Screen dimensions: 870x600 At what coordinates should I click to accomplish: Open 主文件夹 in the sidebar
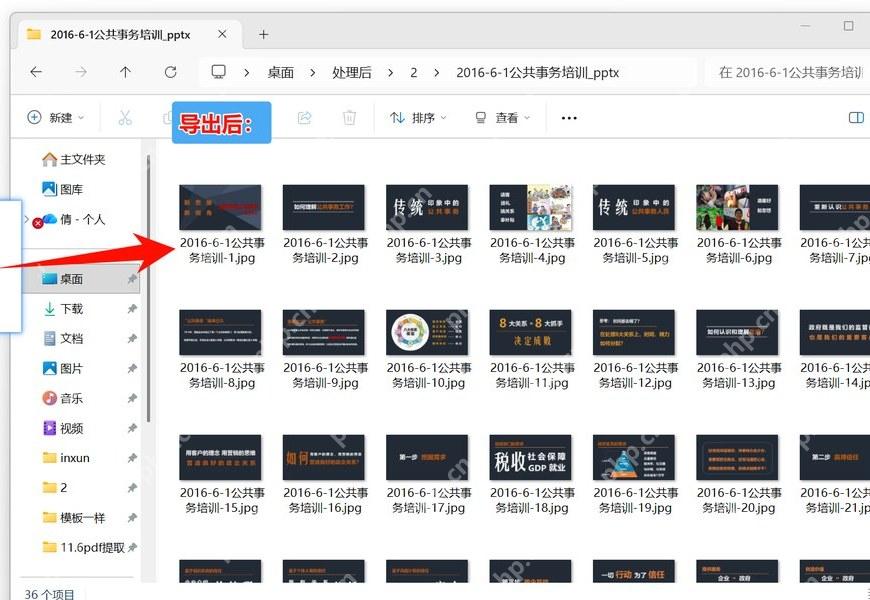pyautogui.click(x=74, y=159)
